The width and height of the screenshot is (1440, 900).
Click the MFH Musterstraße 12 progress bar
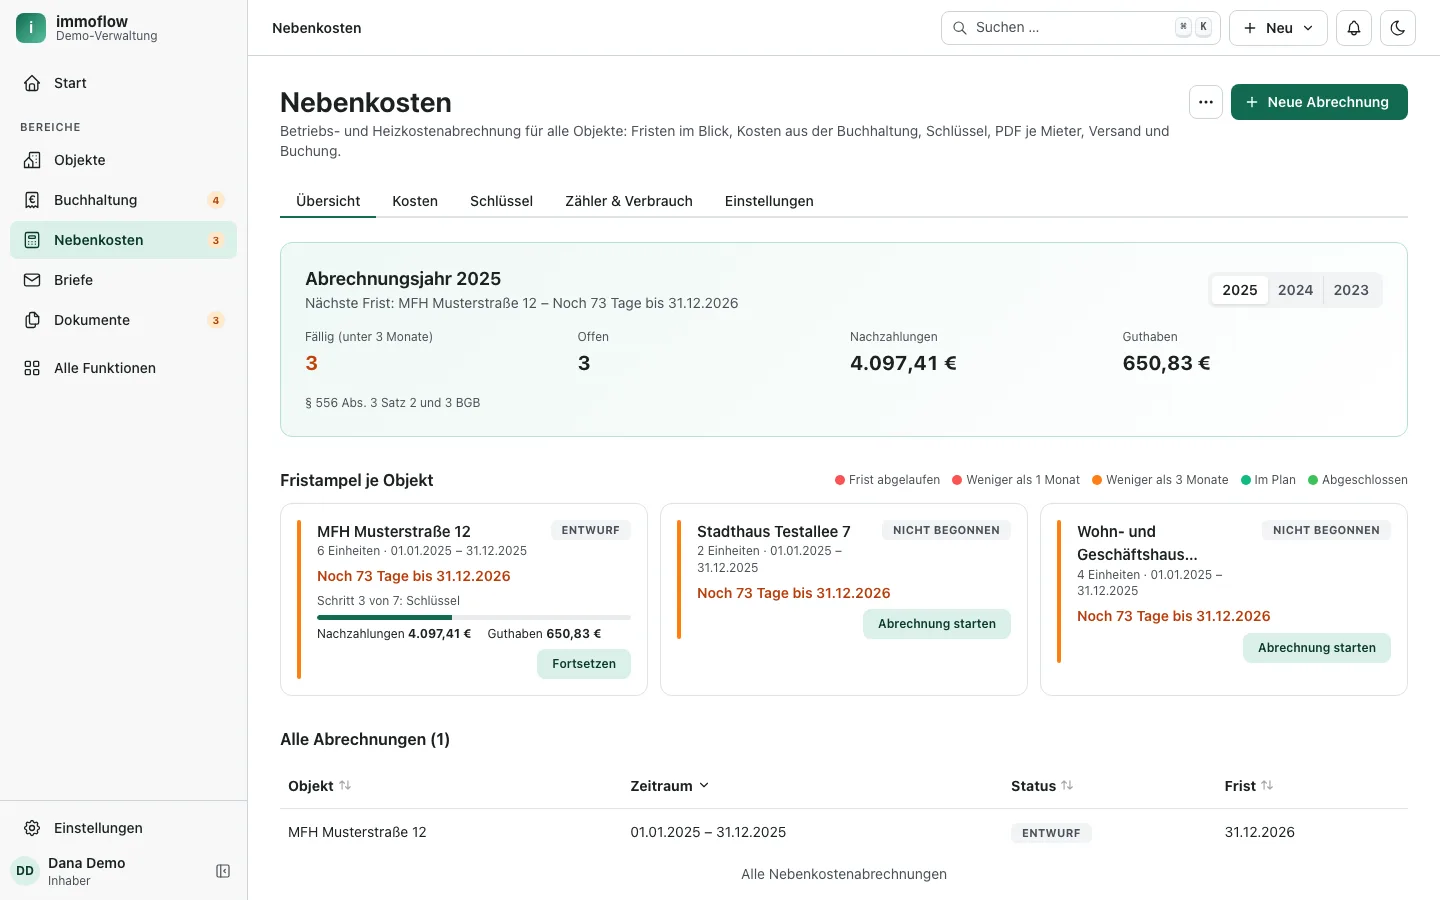pyautogui.click(x=474, y=618)
